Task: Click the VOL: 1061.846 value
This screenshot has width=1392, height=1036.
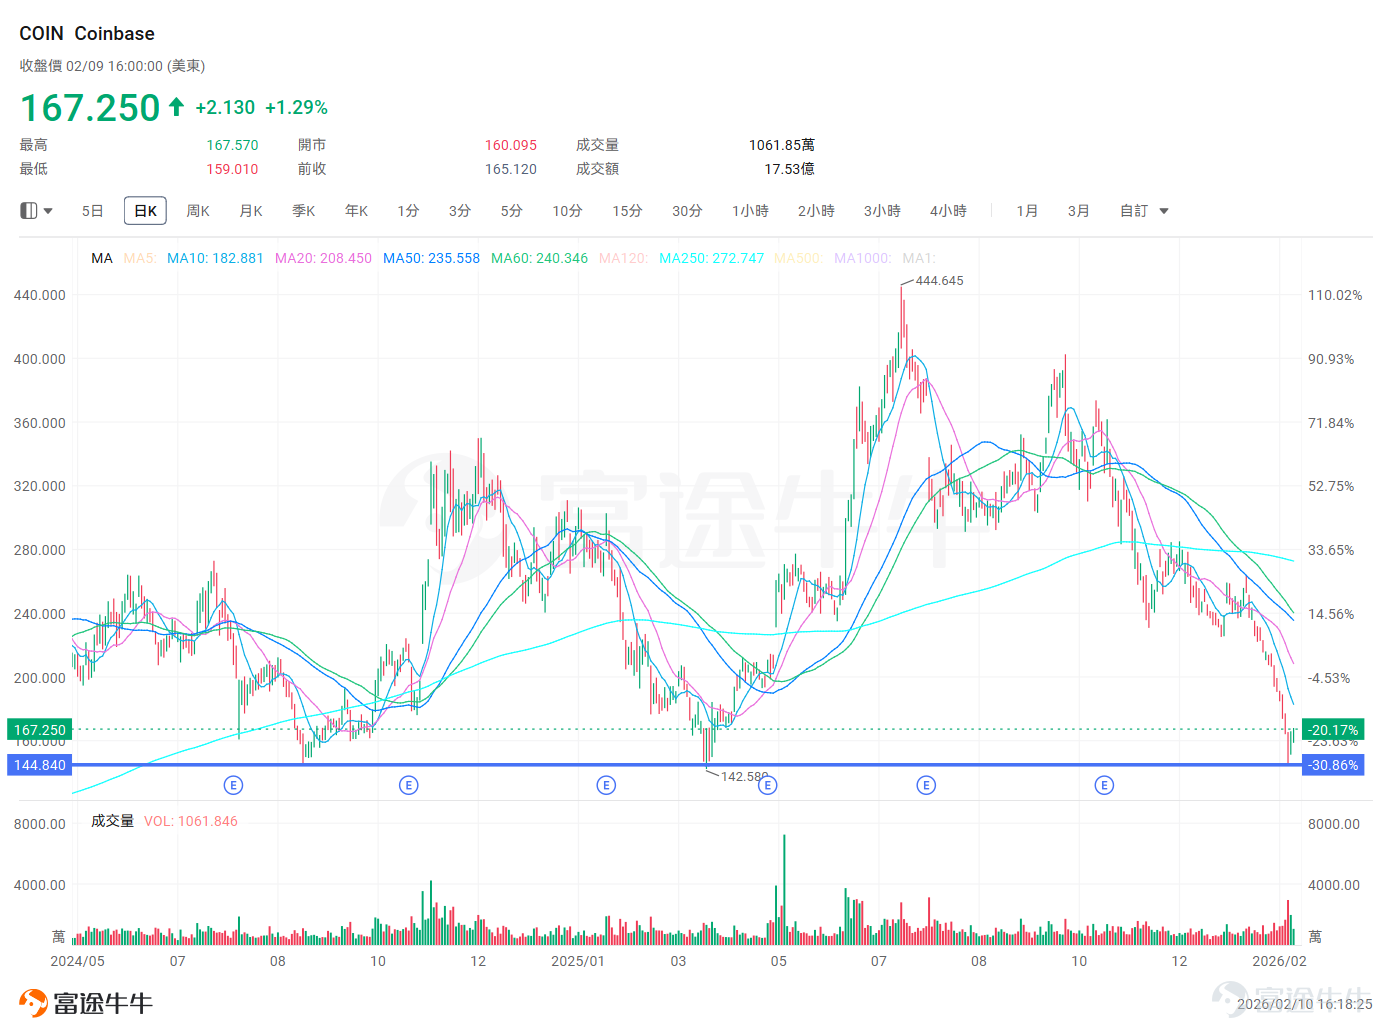Action: (191, 821)
